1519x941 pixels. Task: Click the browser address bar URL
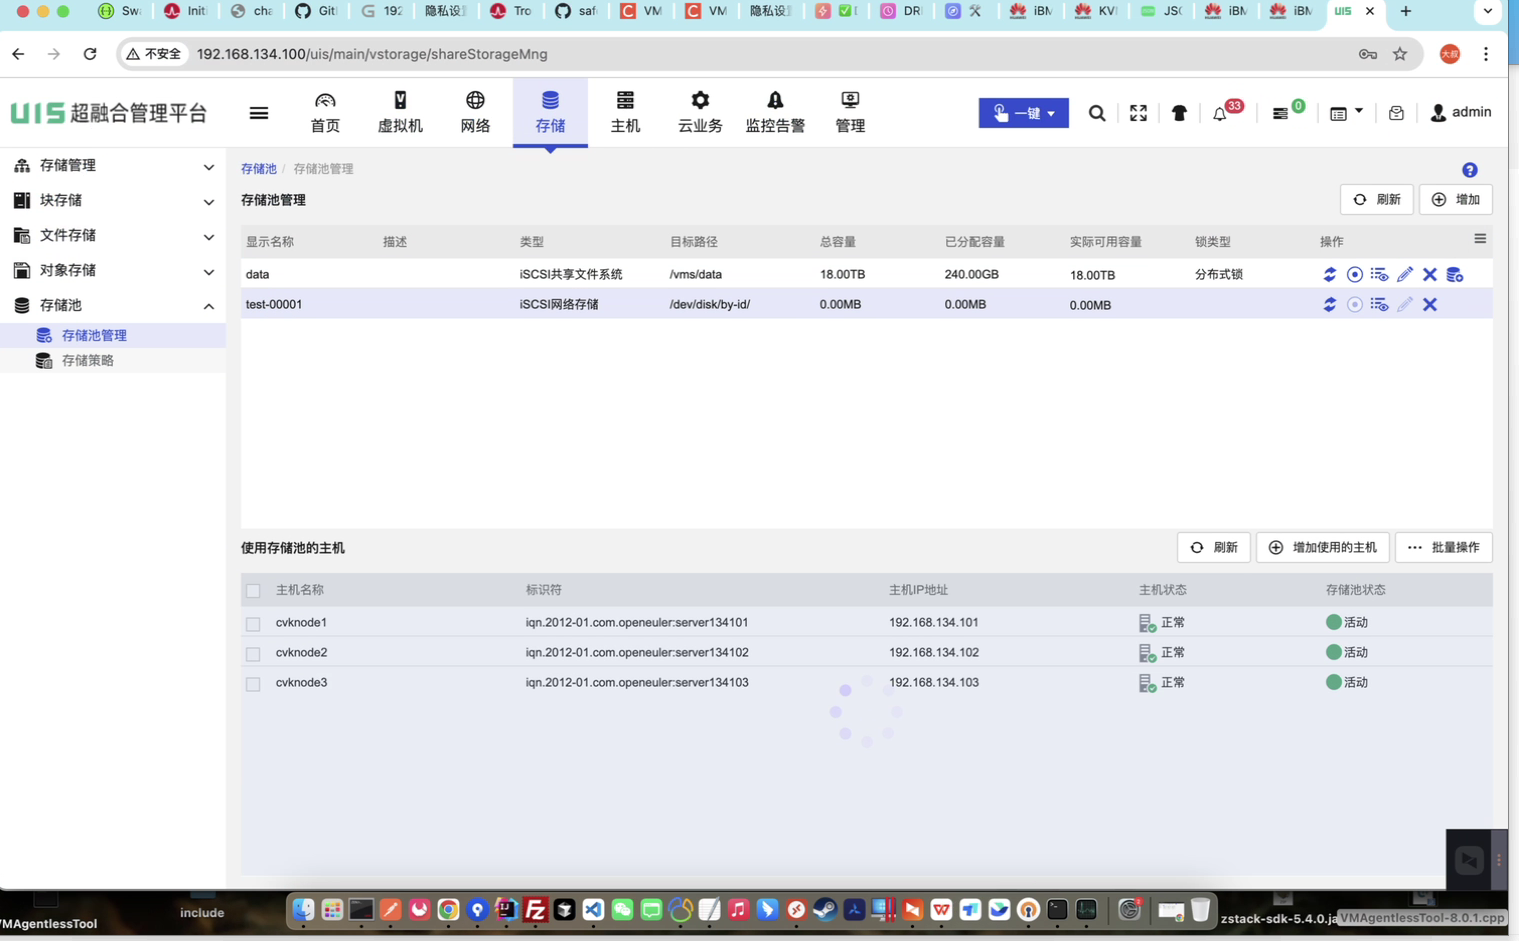point(372,54)
